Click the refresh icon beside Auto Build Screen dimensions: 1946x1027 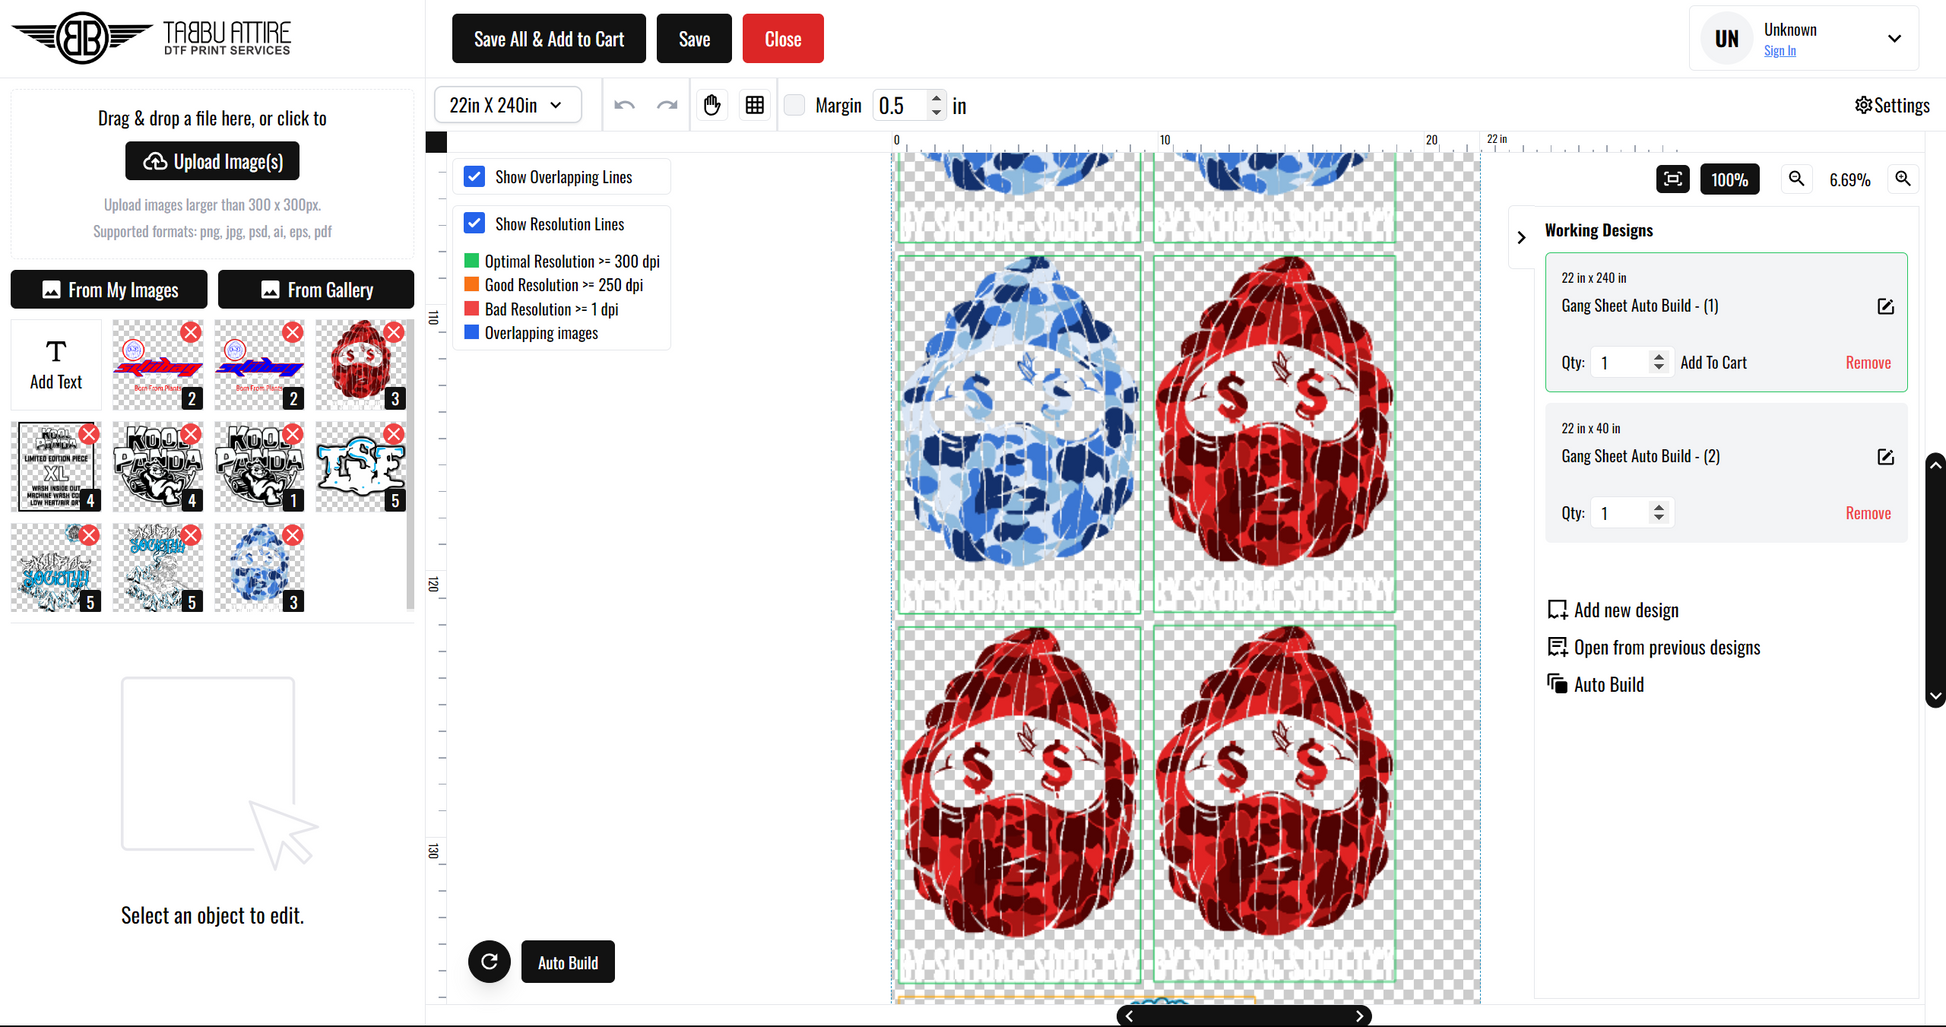tap(490, 962)
